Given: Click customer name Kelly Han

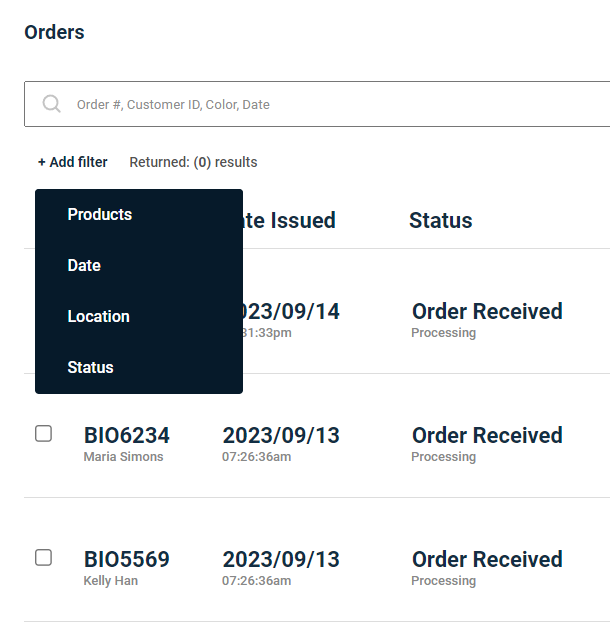Looking at the screenshot, I should point(112,581).
